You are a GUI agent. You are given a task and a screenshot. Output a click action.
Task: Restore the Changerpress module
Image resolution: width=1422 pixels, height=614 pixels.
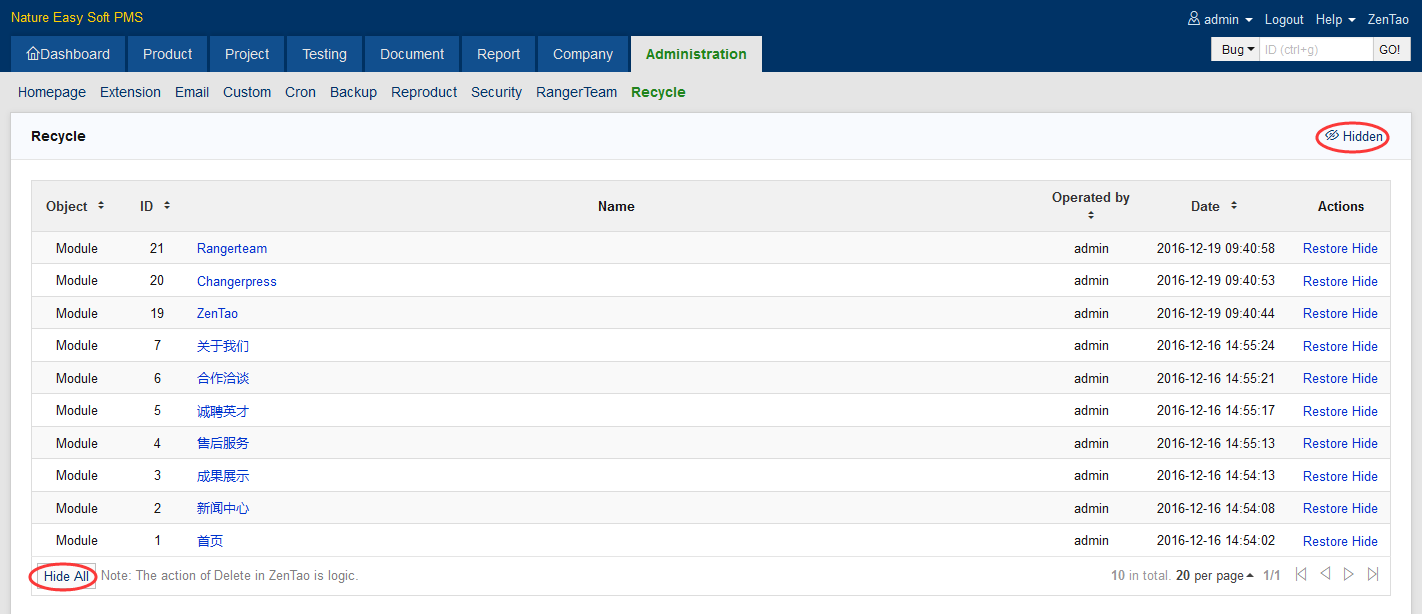click(1325, 282)
